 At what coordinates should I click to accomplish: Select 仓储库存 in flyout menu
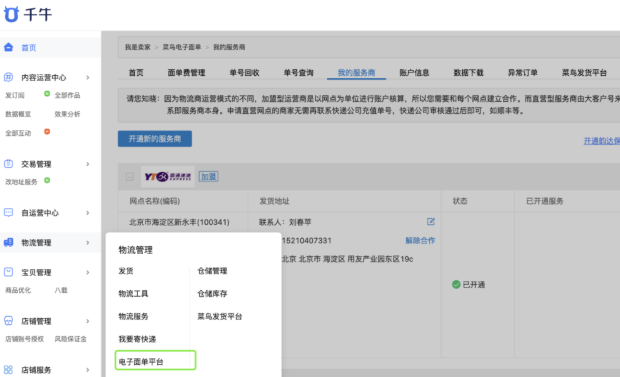coord(212,294)
